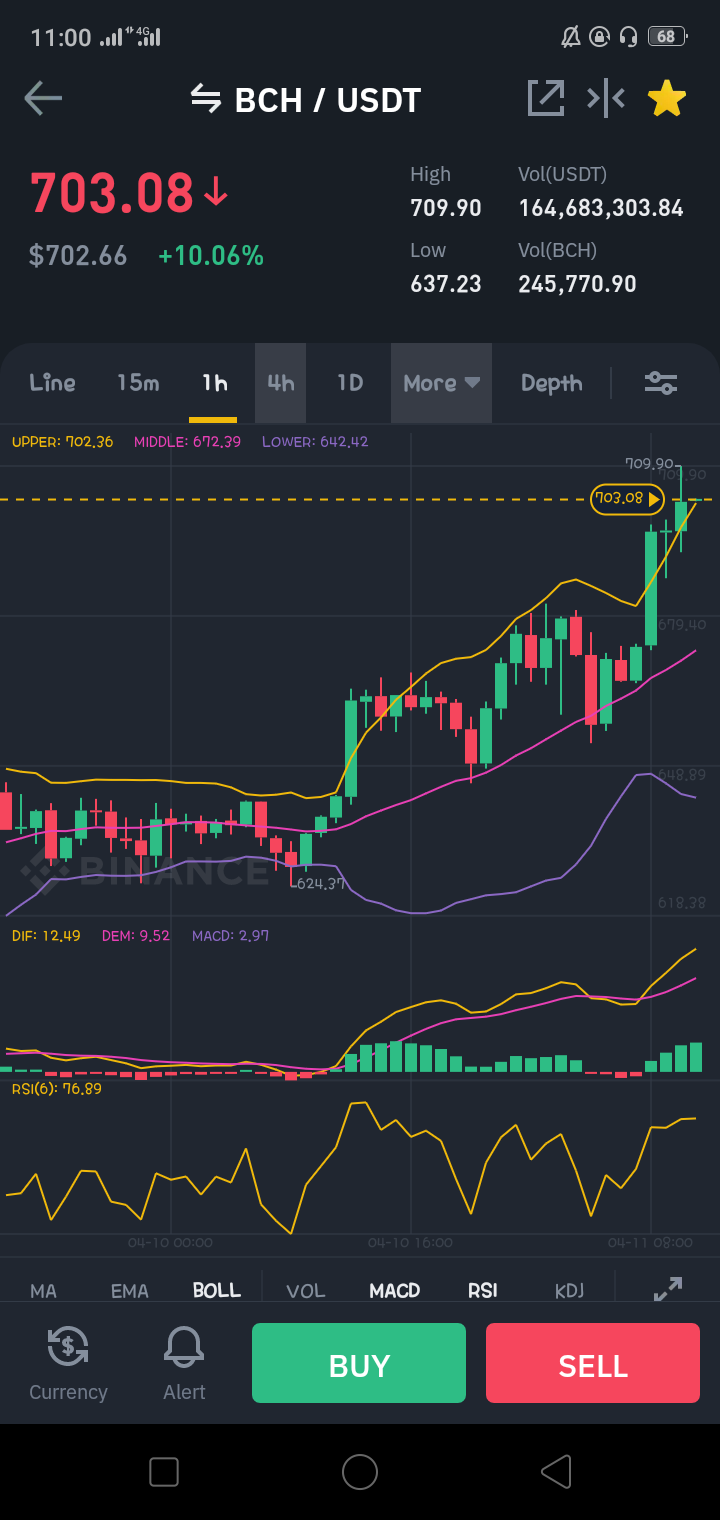720x1520 pixels.
Task: Switch to the 1D interval
Action: click(x=350, y=383)
